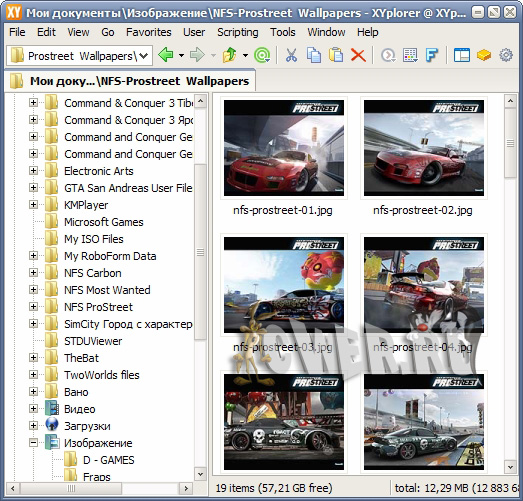Open the Scripting menu

point(237,32)
